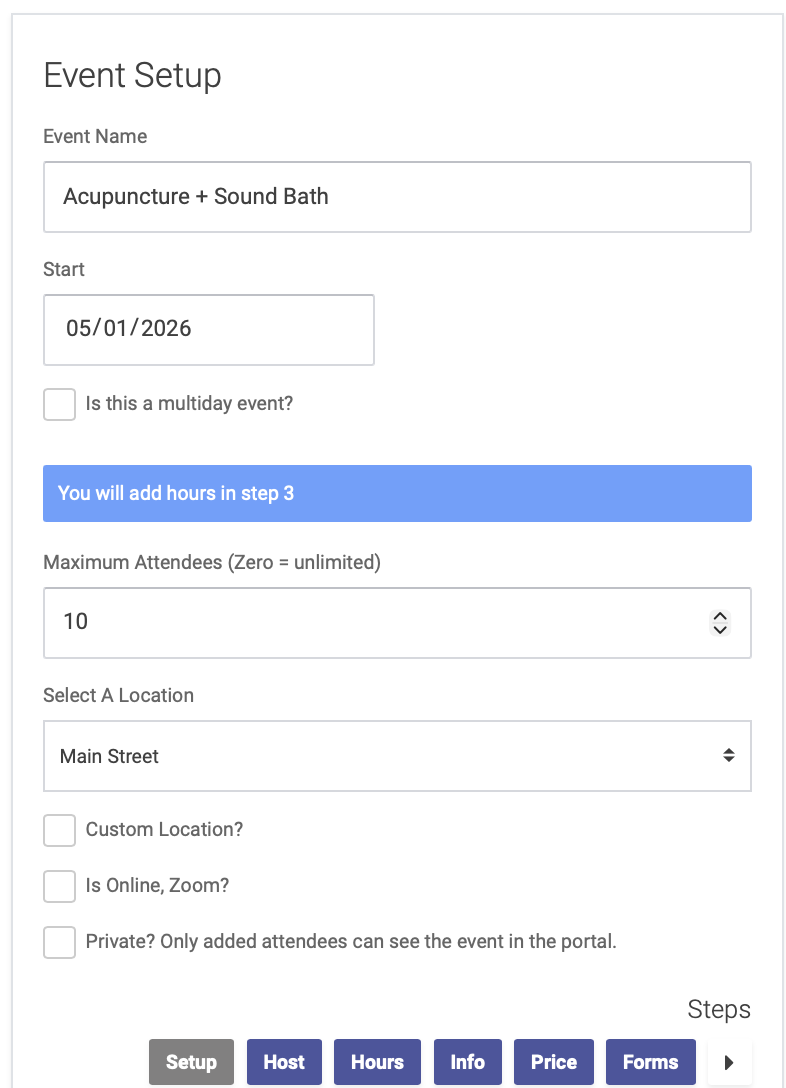Select the year in the Start date
The width and height of the screenshot is (786, 1088).
[x=166, y=329]
